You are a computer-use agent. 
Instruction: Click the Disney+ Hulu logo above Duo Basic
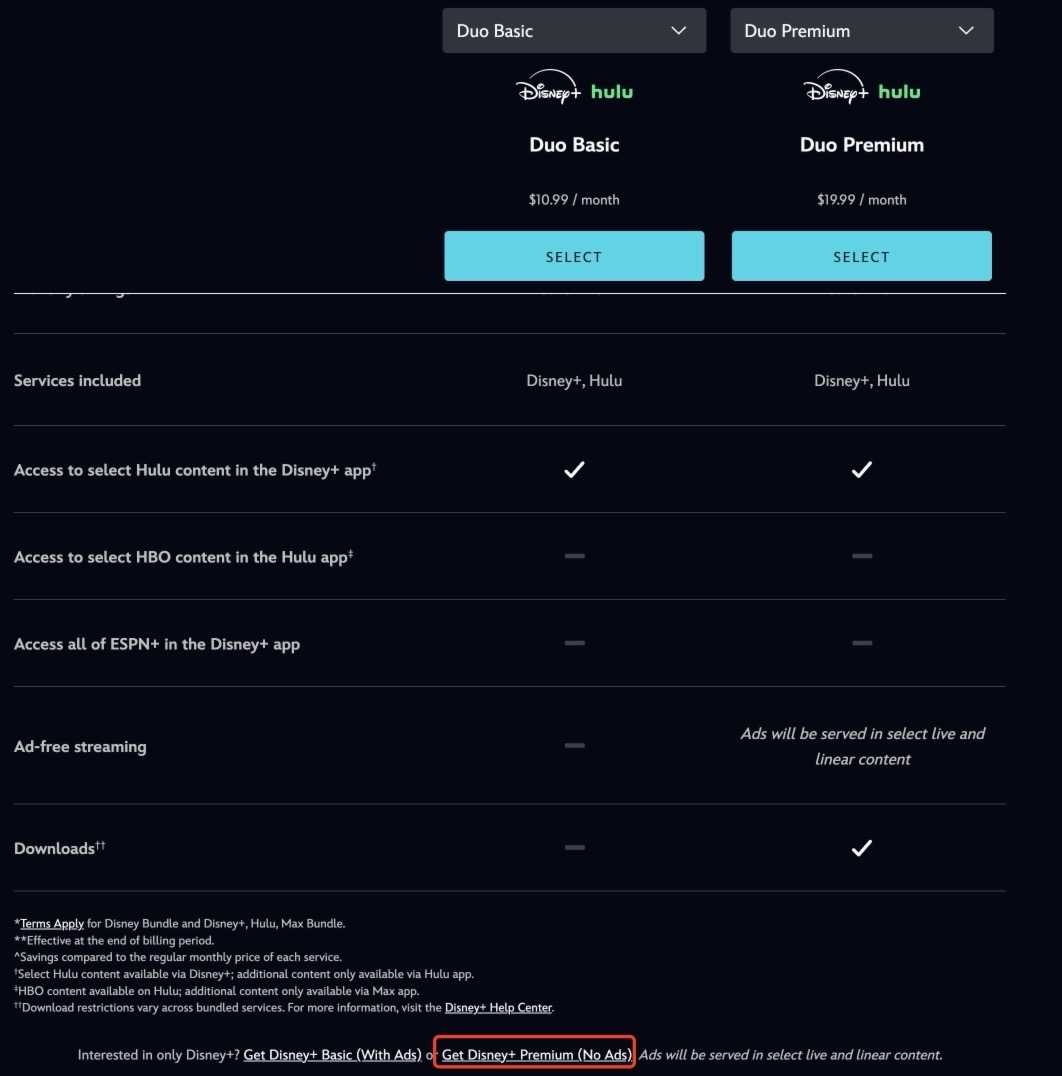tap(574, 91)
